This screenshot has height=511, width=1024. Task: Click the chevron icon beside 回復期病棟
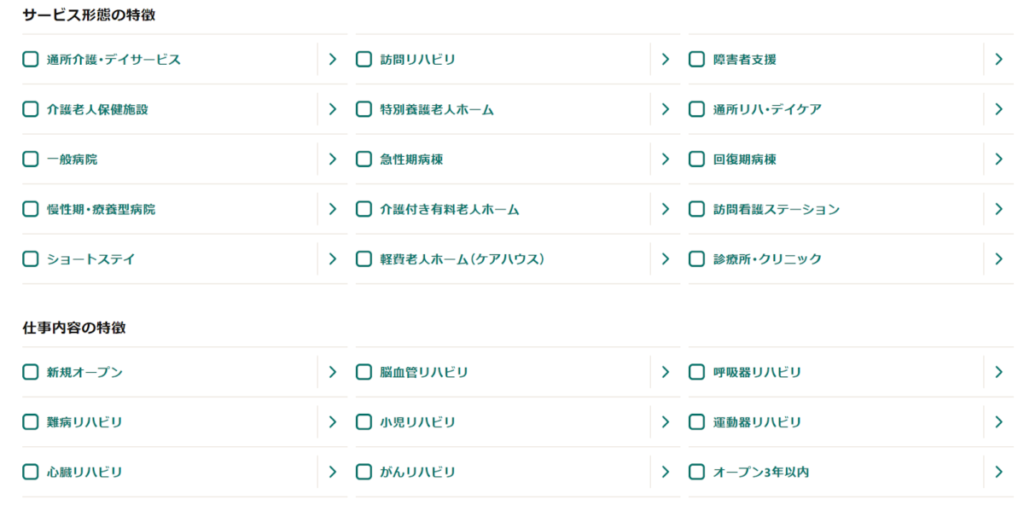coord(999,159)
